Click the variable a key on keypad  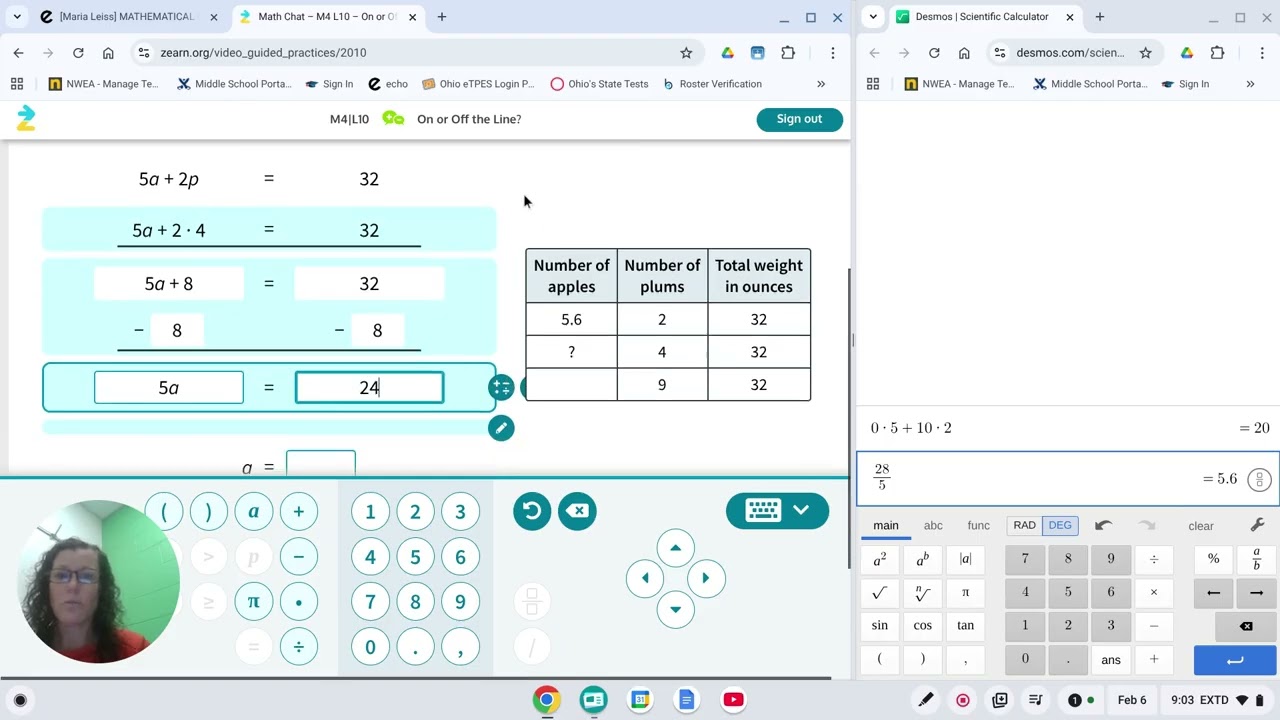coord(254,512)
